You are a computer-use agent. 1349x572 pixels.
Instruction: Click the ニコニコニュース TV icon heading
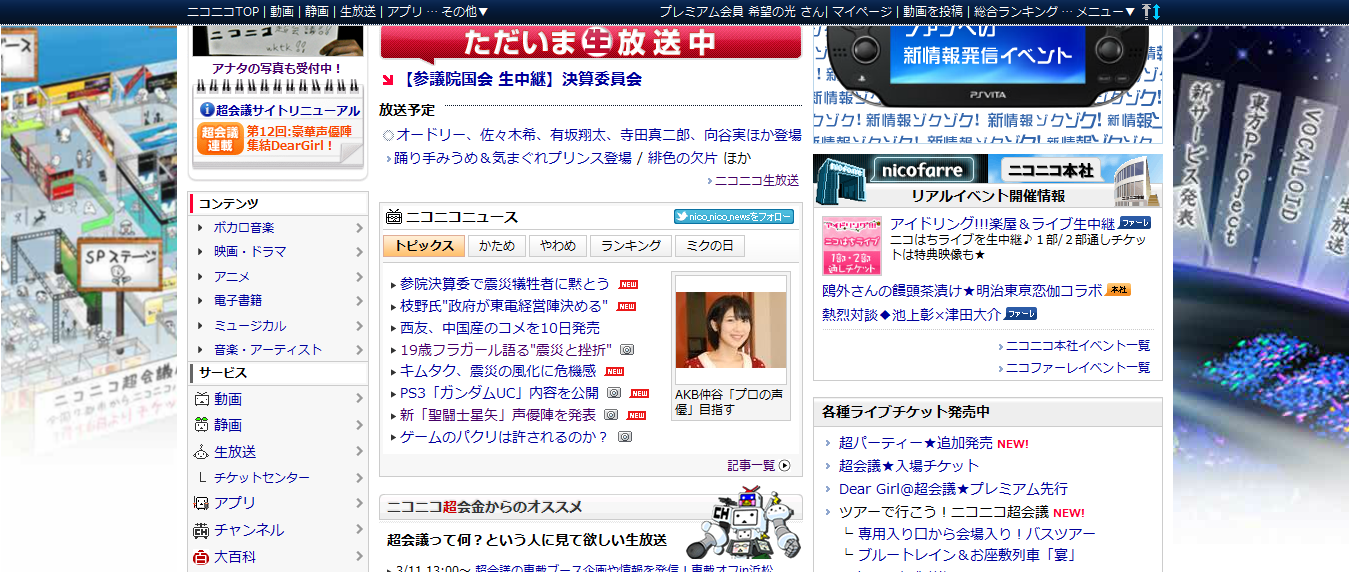click(394, 216)
